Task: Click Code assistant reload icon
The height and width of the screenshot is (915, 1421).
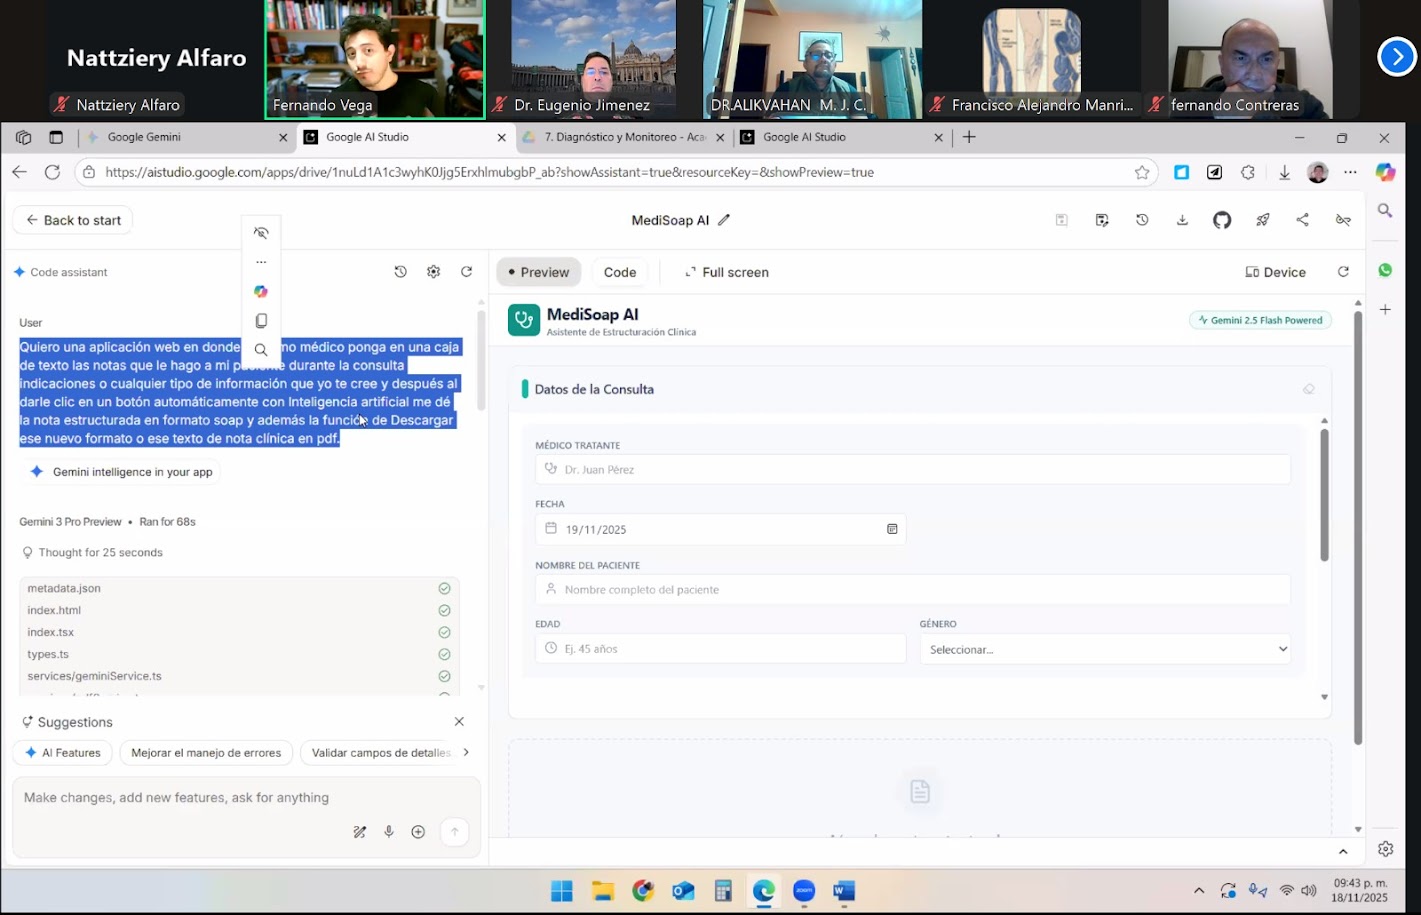Action: [466, 272]
